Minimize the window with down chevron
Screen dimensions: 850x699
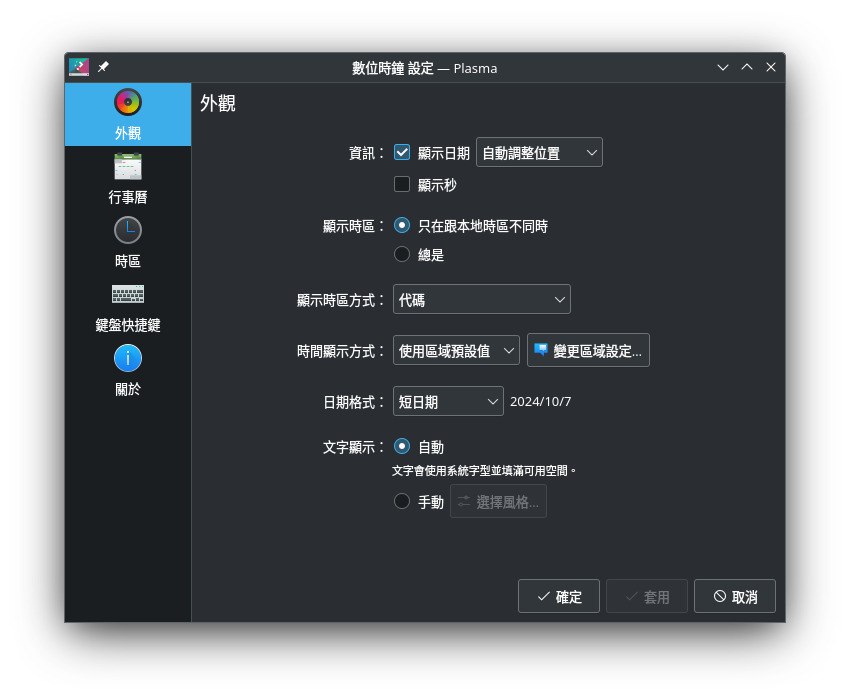pos(723,67)
